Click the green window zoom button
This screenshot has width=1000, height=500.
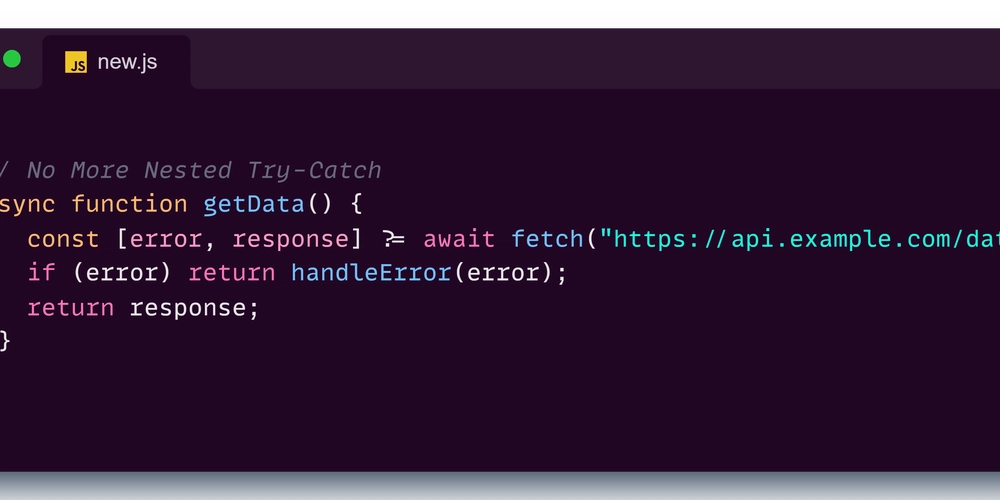coord(11,59)
